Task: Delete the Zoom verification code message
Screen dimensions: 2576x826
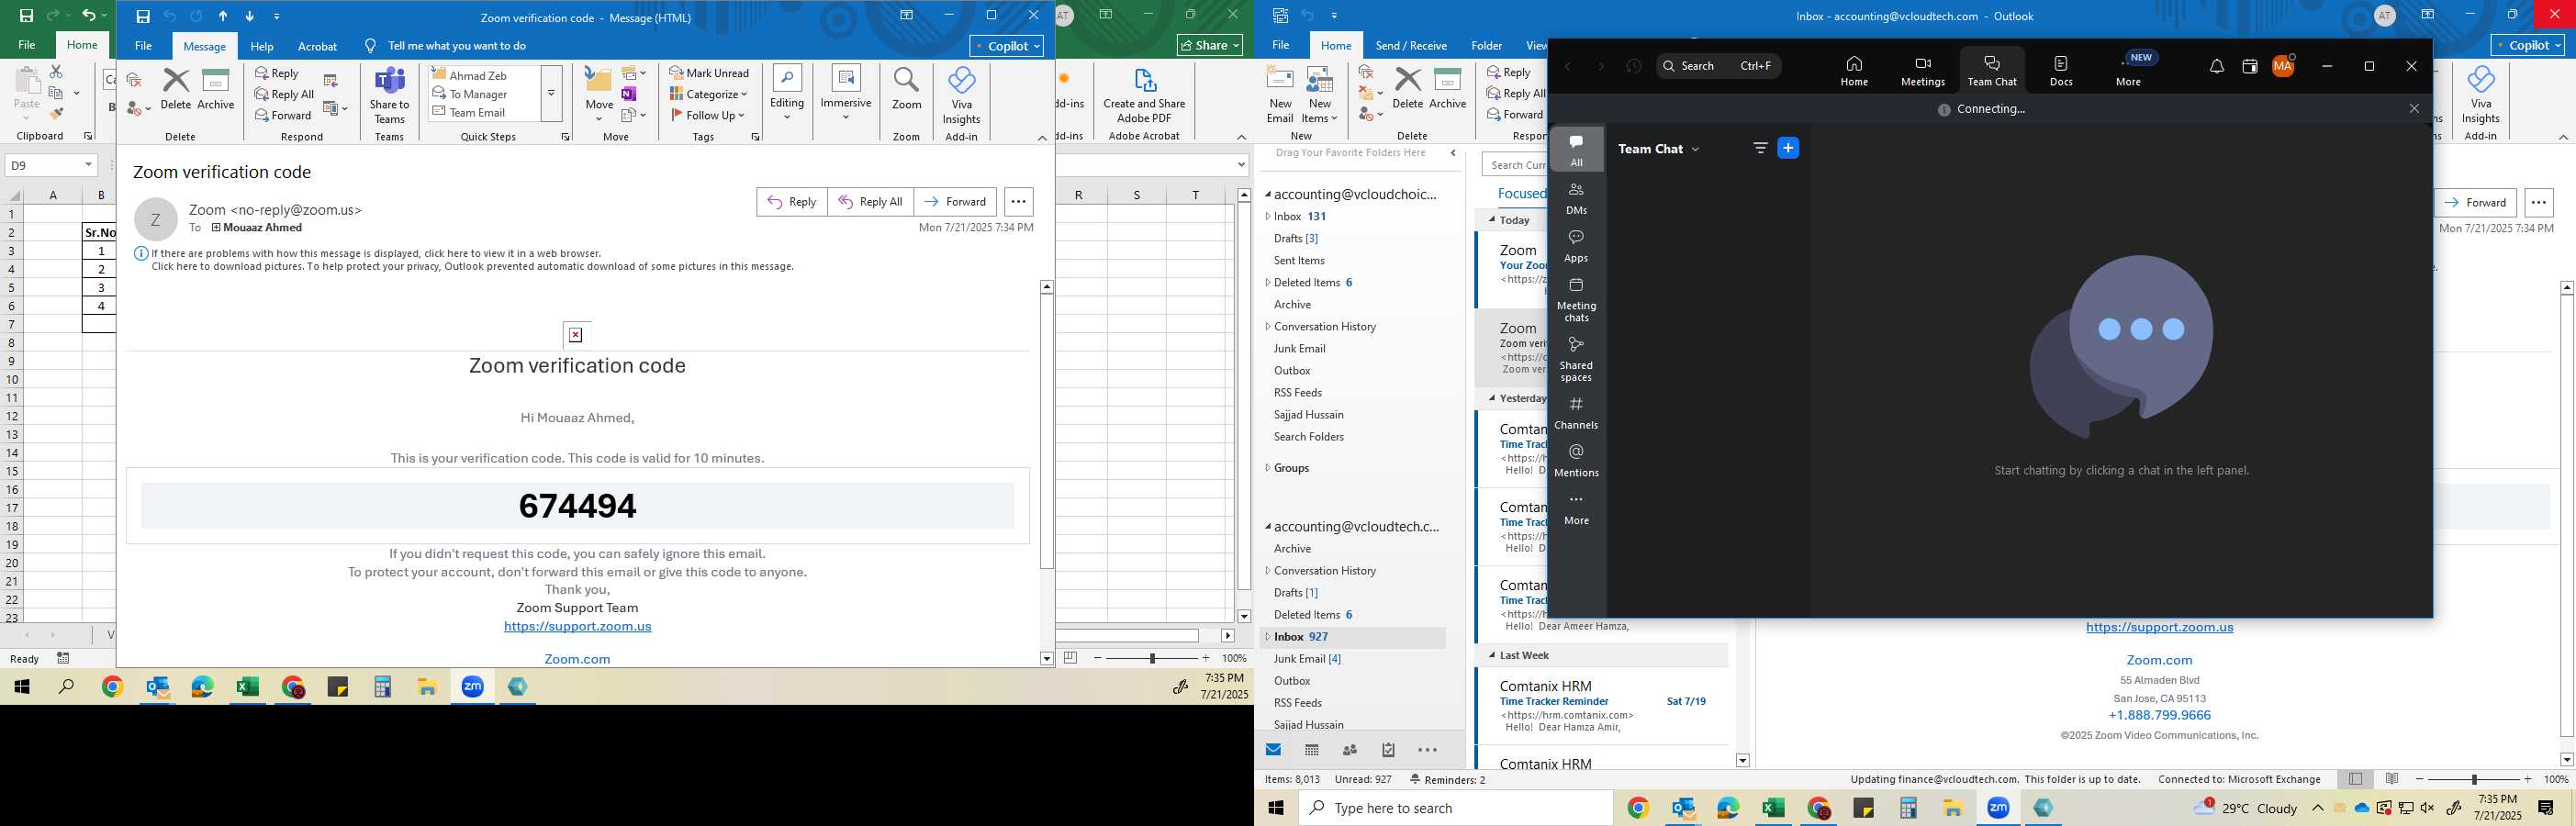Action: [x=176, y=89]
